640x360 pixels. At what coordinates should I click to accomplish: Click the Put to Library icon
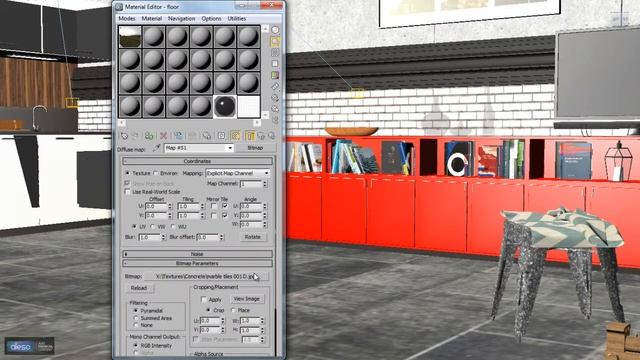(x=207, y=136)
